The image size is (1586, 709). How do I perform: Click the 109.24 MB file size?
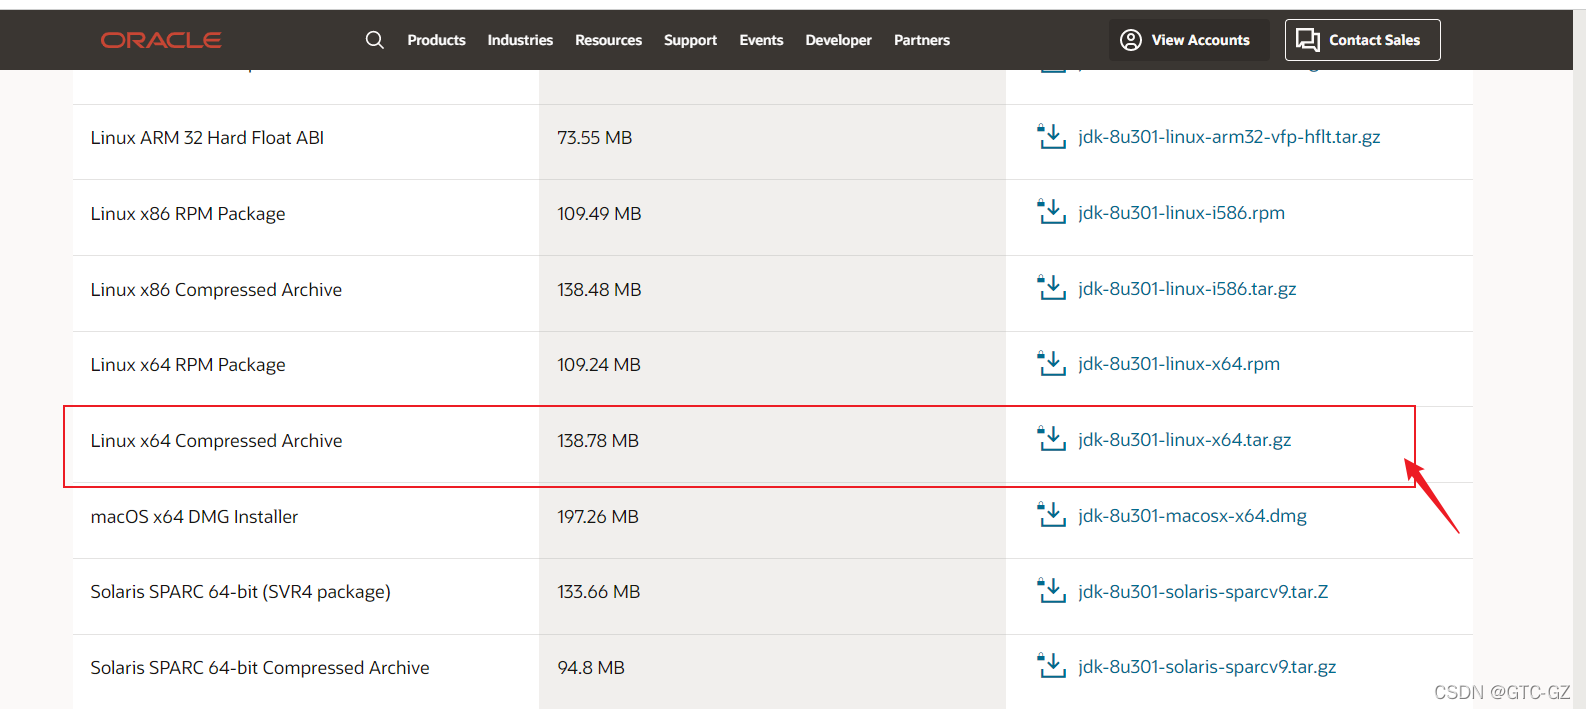click(598, 365)
